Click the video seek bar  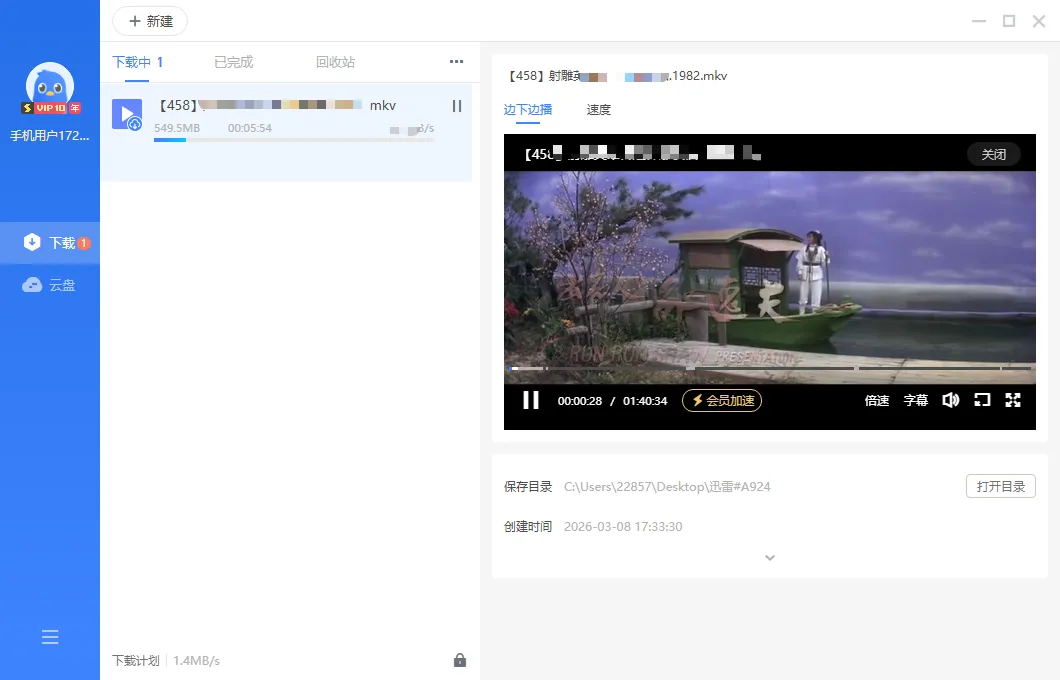tap(770, 368)
